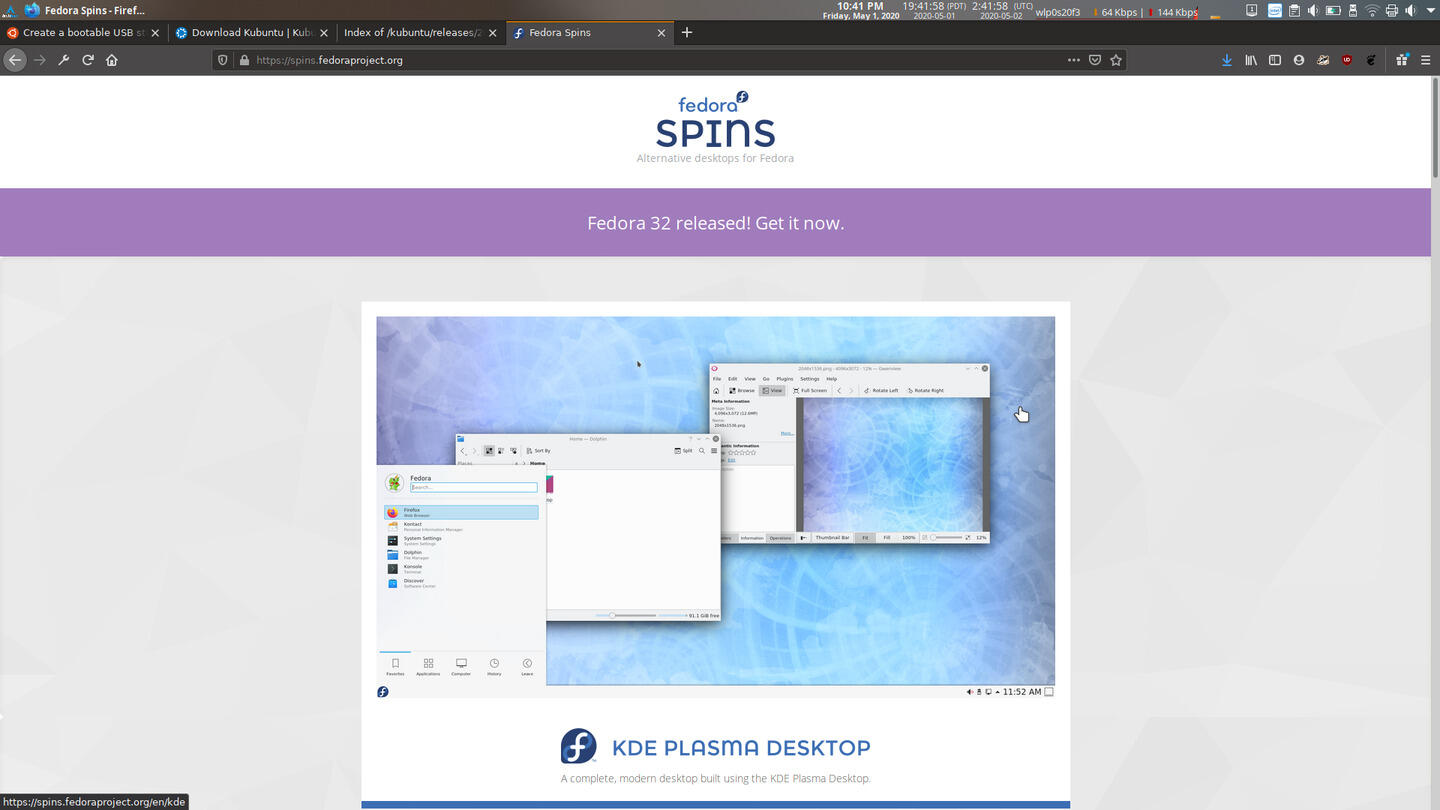Click the forward navigation arrow

pyautogui.click(x=40, y=60)
